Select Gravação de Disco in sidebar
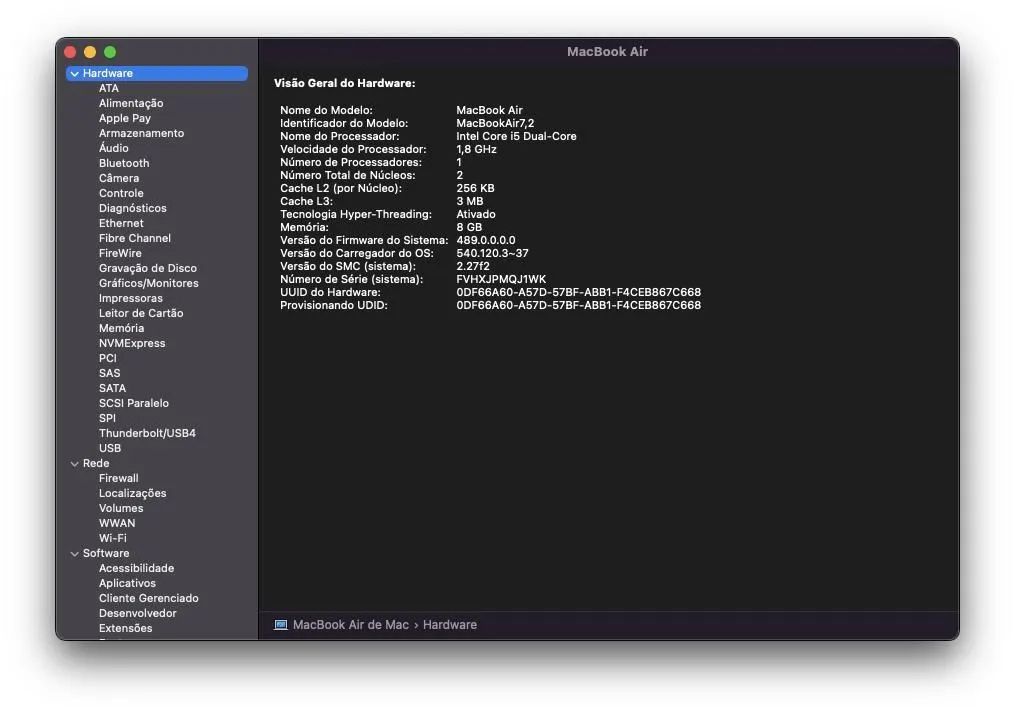Image resolution: width=1015 pixels, height=714 pixels. click(148, 268)
